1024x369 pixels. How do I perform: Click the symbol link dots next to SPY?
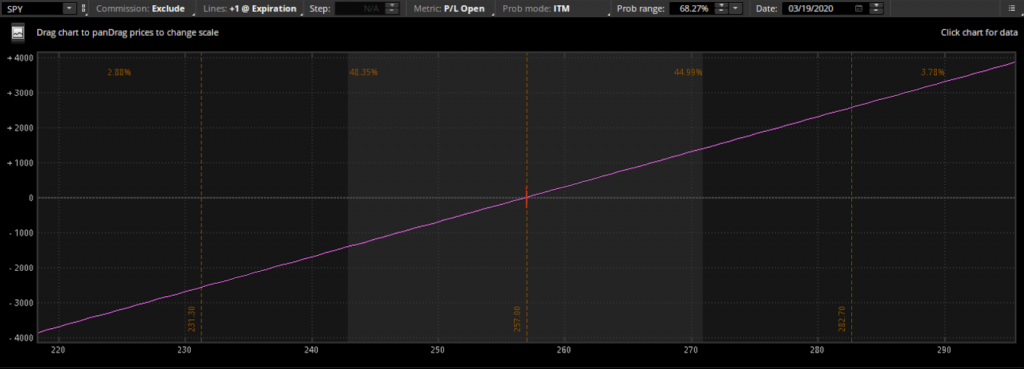pos(84,8)
